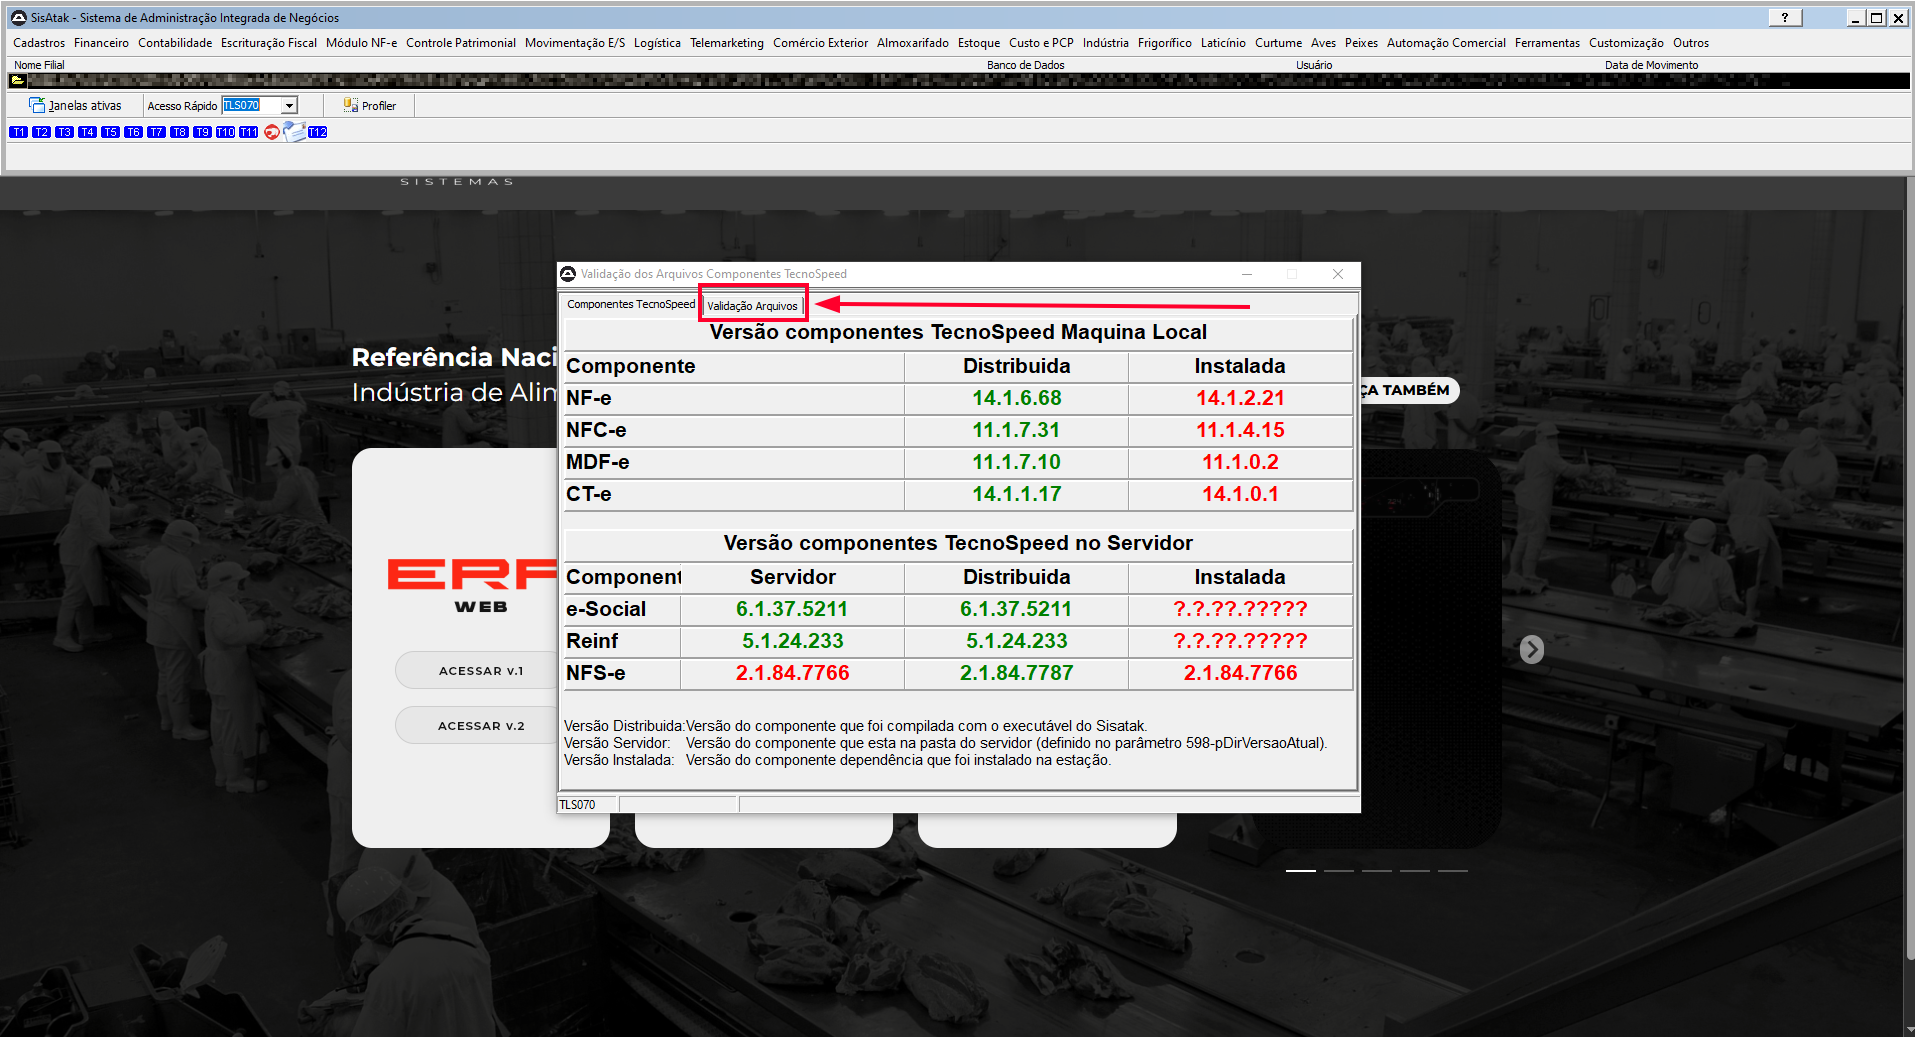1915x1037 pixels.
Task: Click the T3 shortcut icon
Action: pyautogui.click(x=64, y=132)
